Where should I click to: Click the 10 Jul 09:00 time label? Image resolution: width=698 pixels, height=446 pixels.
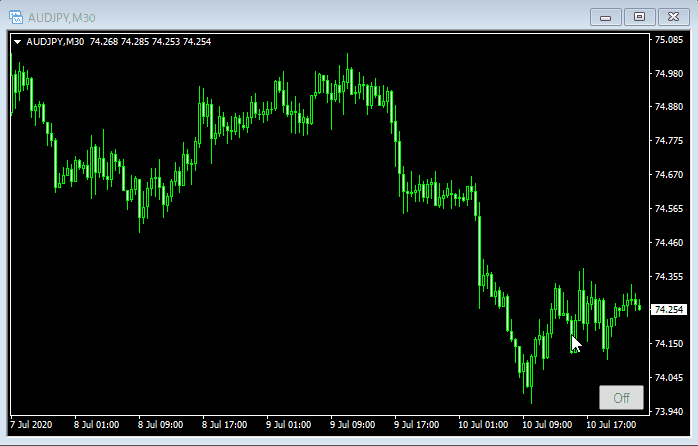coord(547,425)
